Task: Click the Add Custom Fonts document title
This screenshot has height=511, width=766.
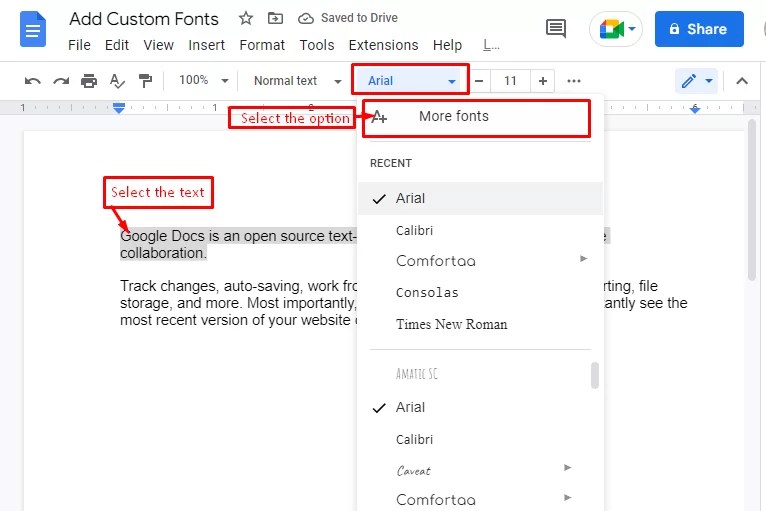Action: click(144, 19)
